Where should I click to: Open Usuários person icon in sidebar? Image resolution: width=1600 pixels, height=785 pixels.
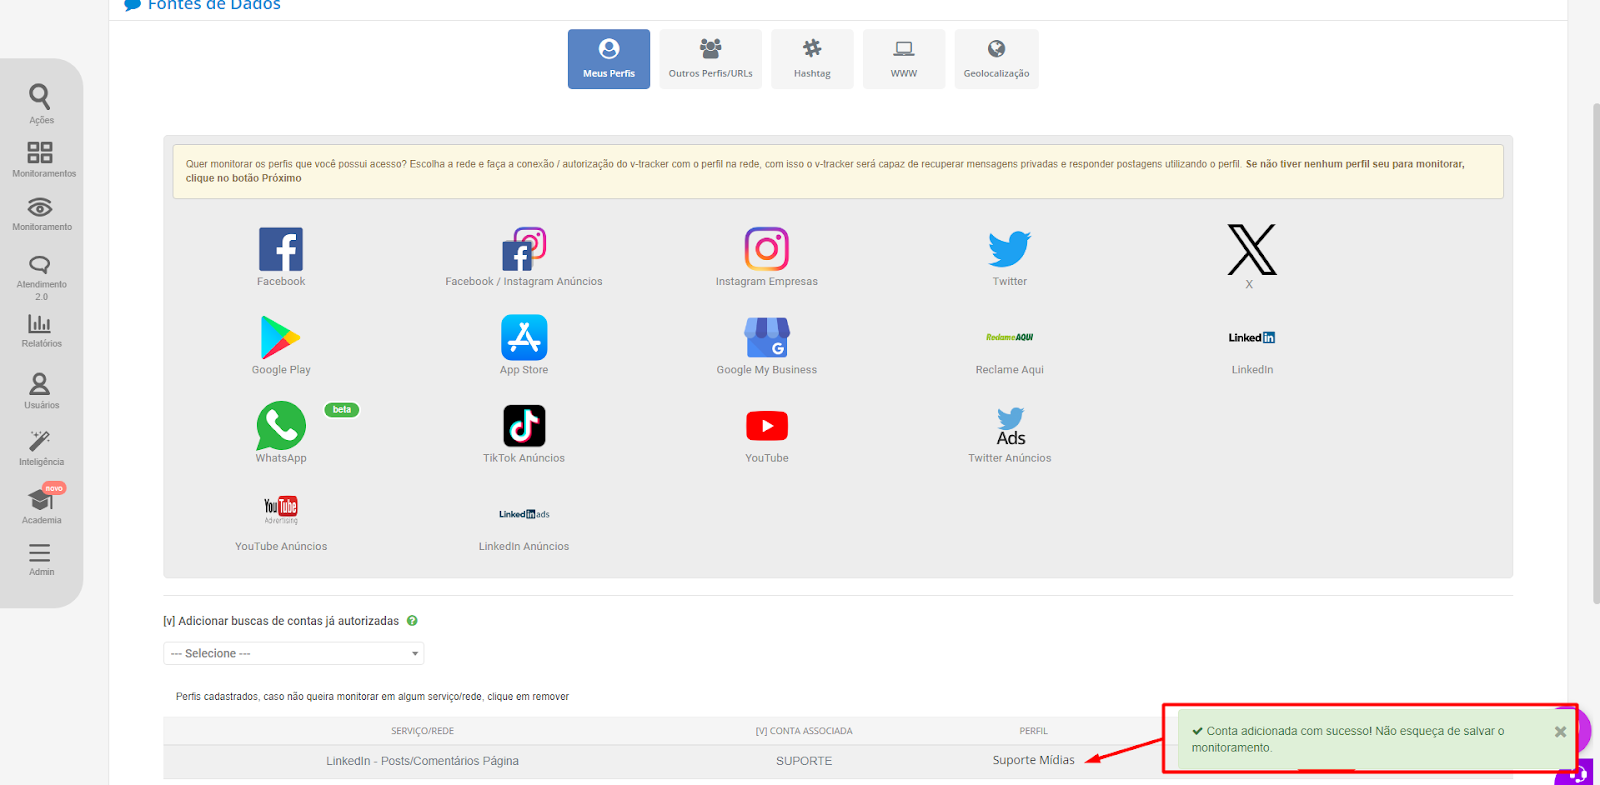point(40,384)
